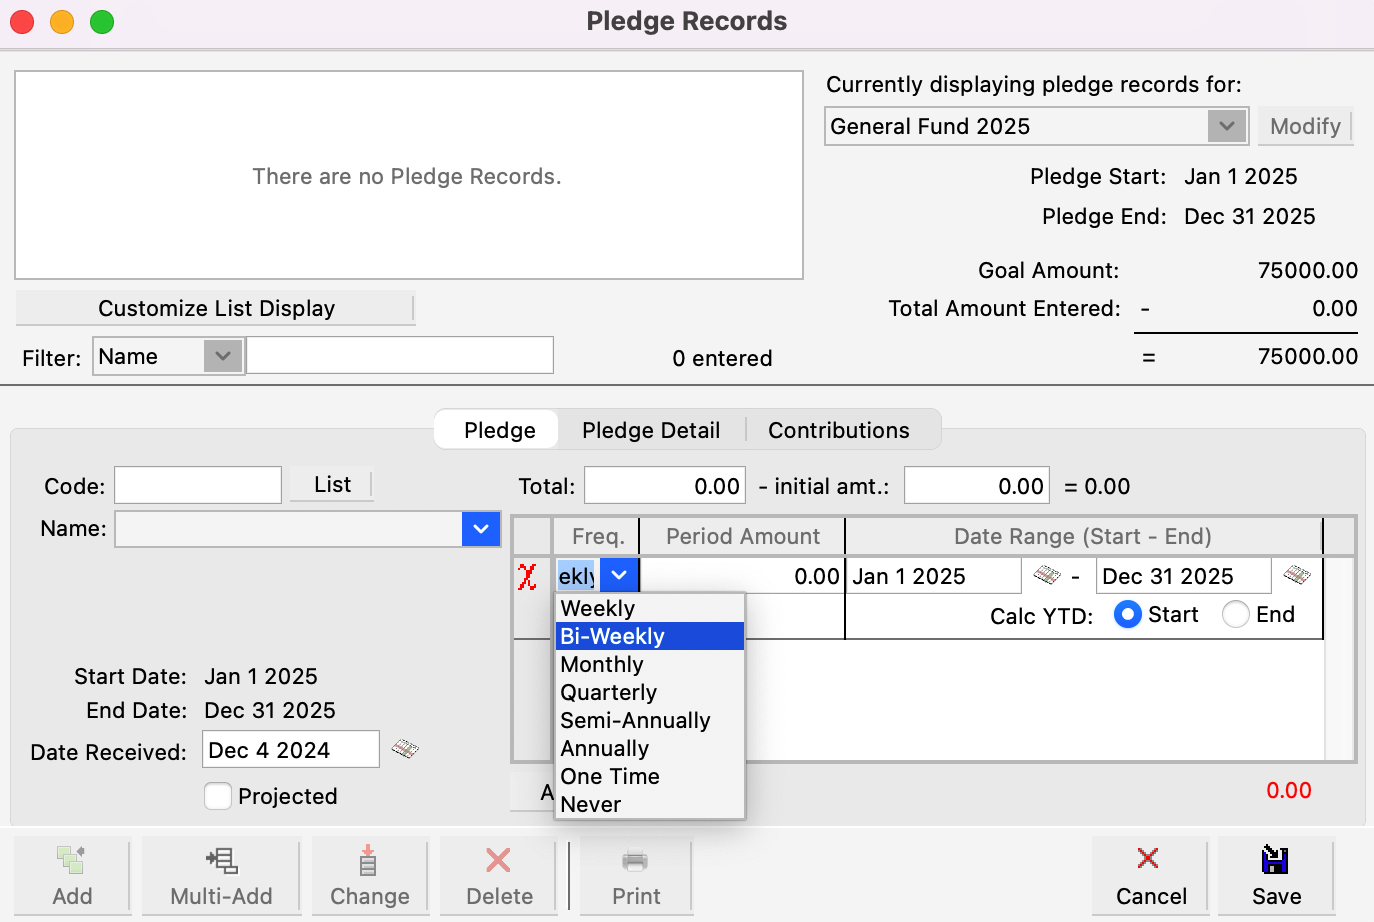The image size is (1374, 922).
Task: Open calendar picker for range start date
Action: 1046,575
